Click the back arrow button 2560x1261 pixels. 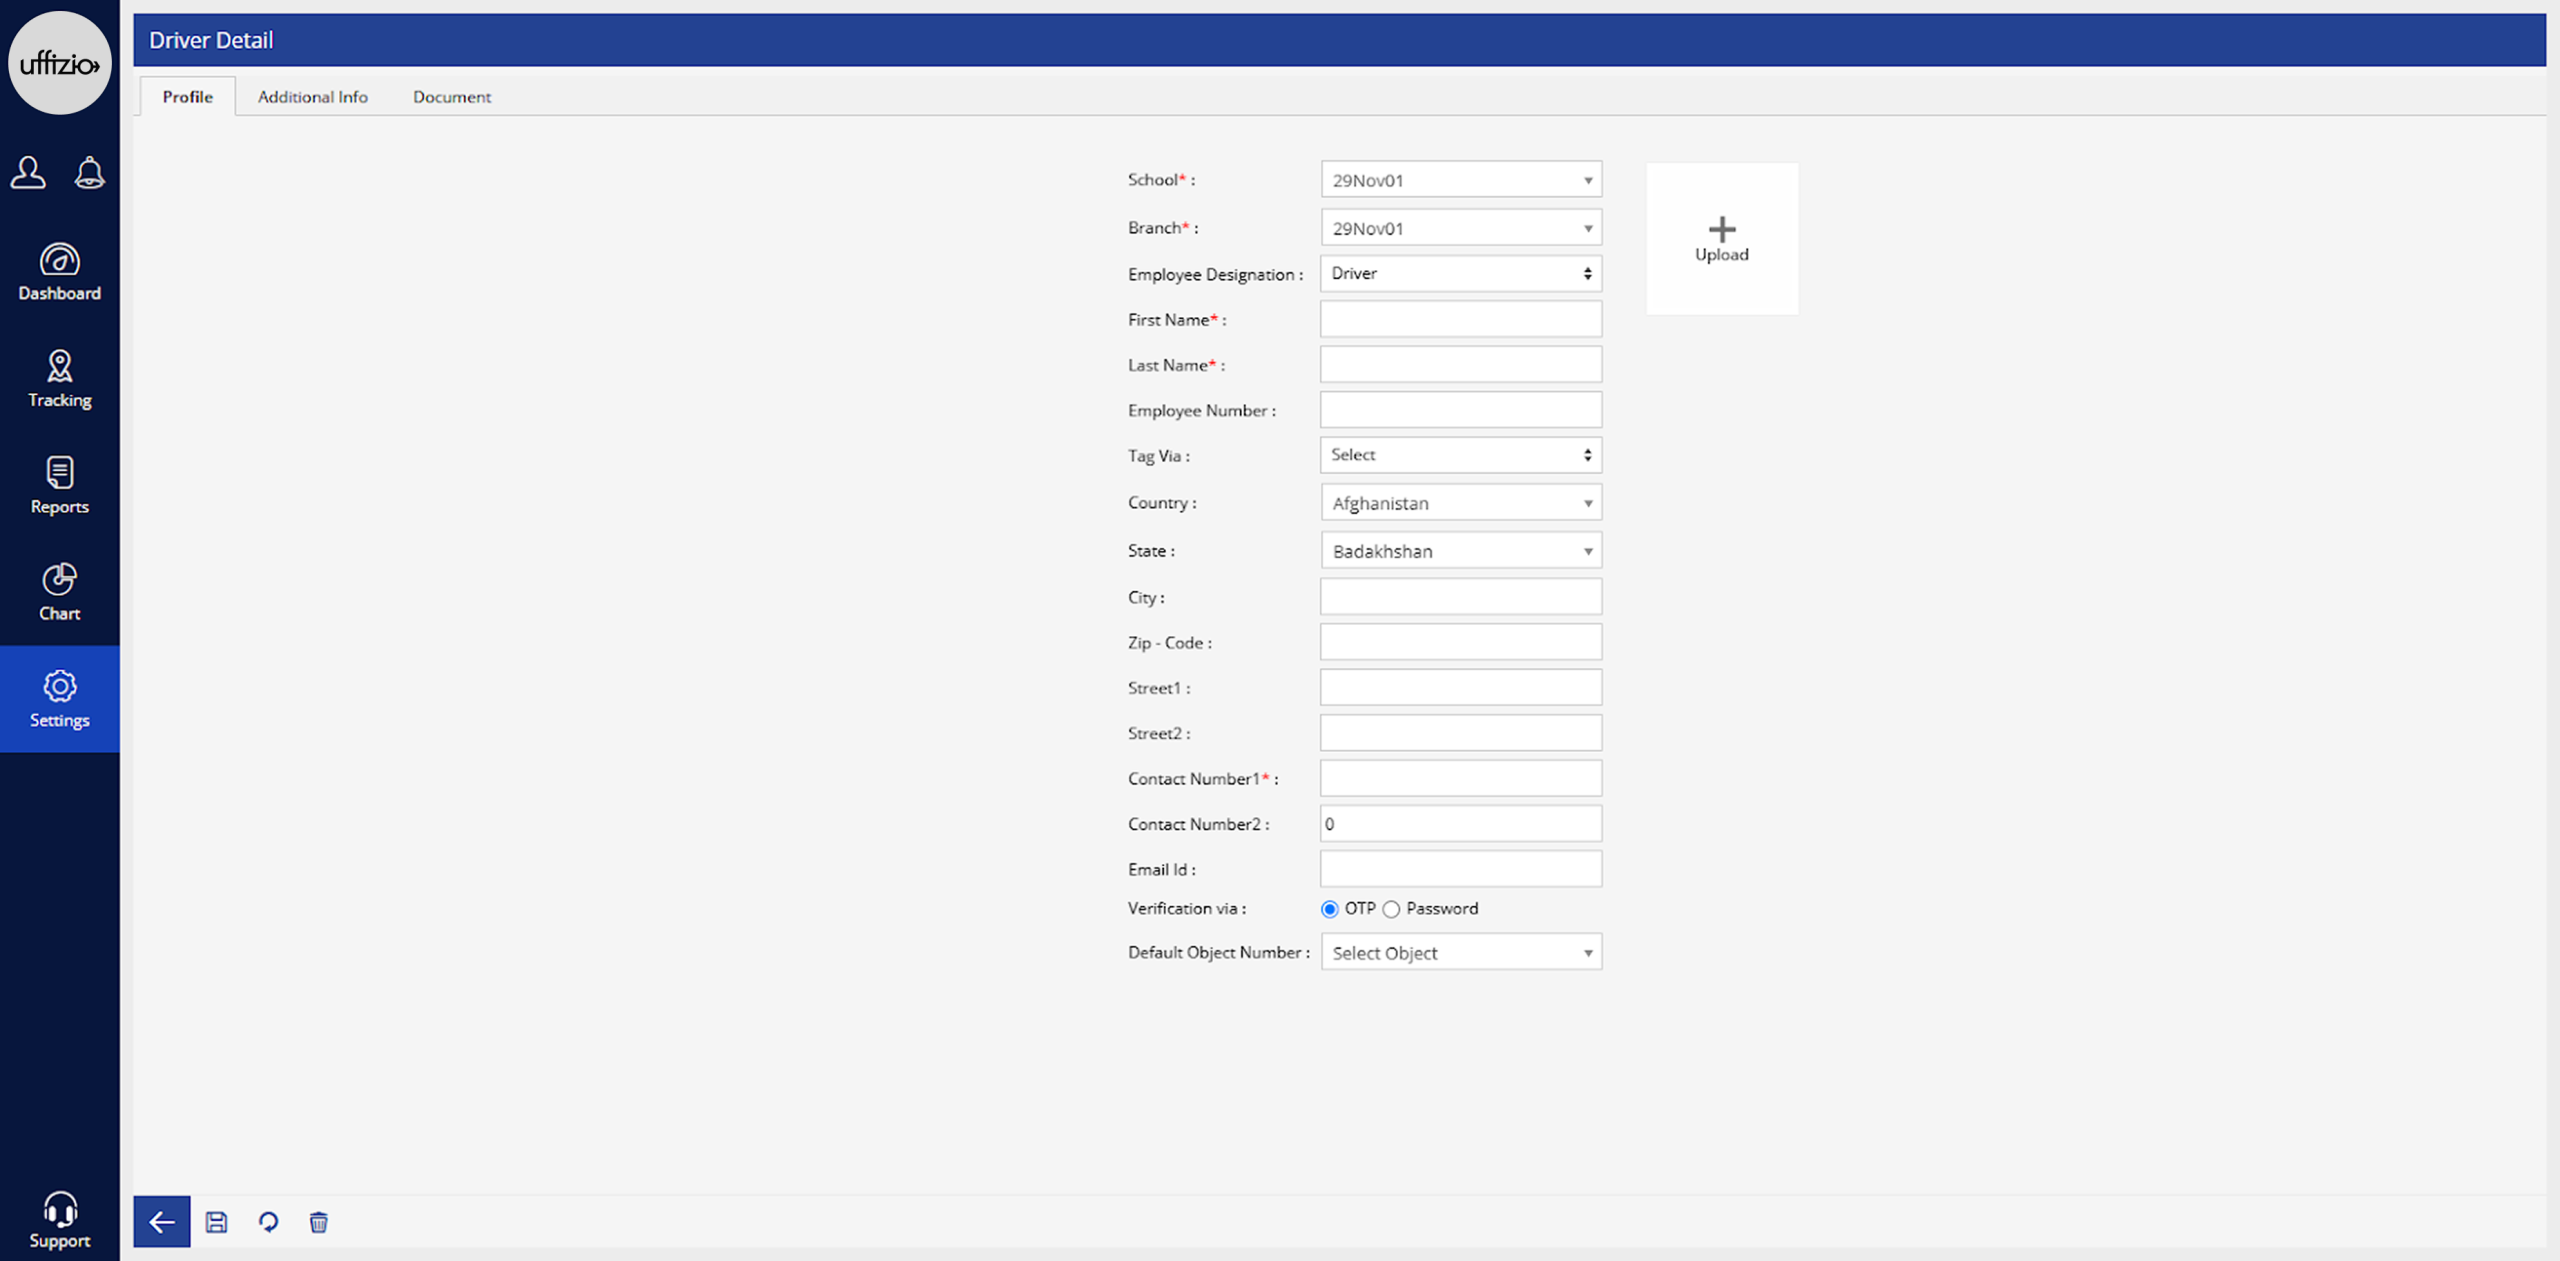click(x=161, y=1221)
